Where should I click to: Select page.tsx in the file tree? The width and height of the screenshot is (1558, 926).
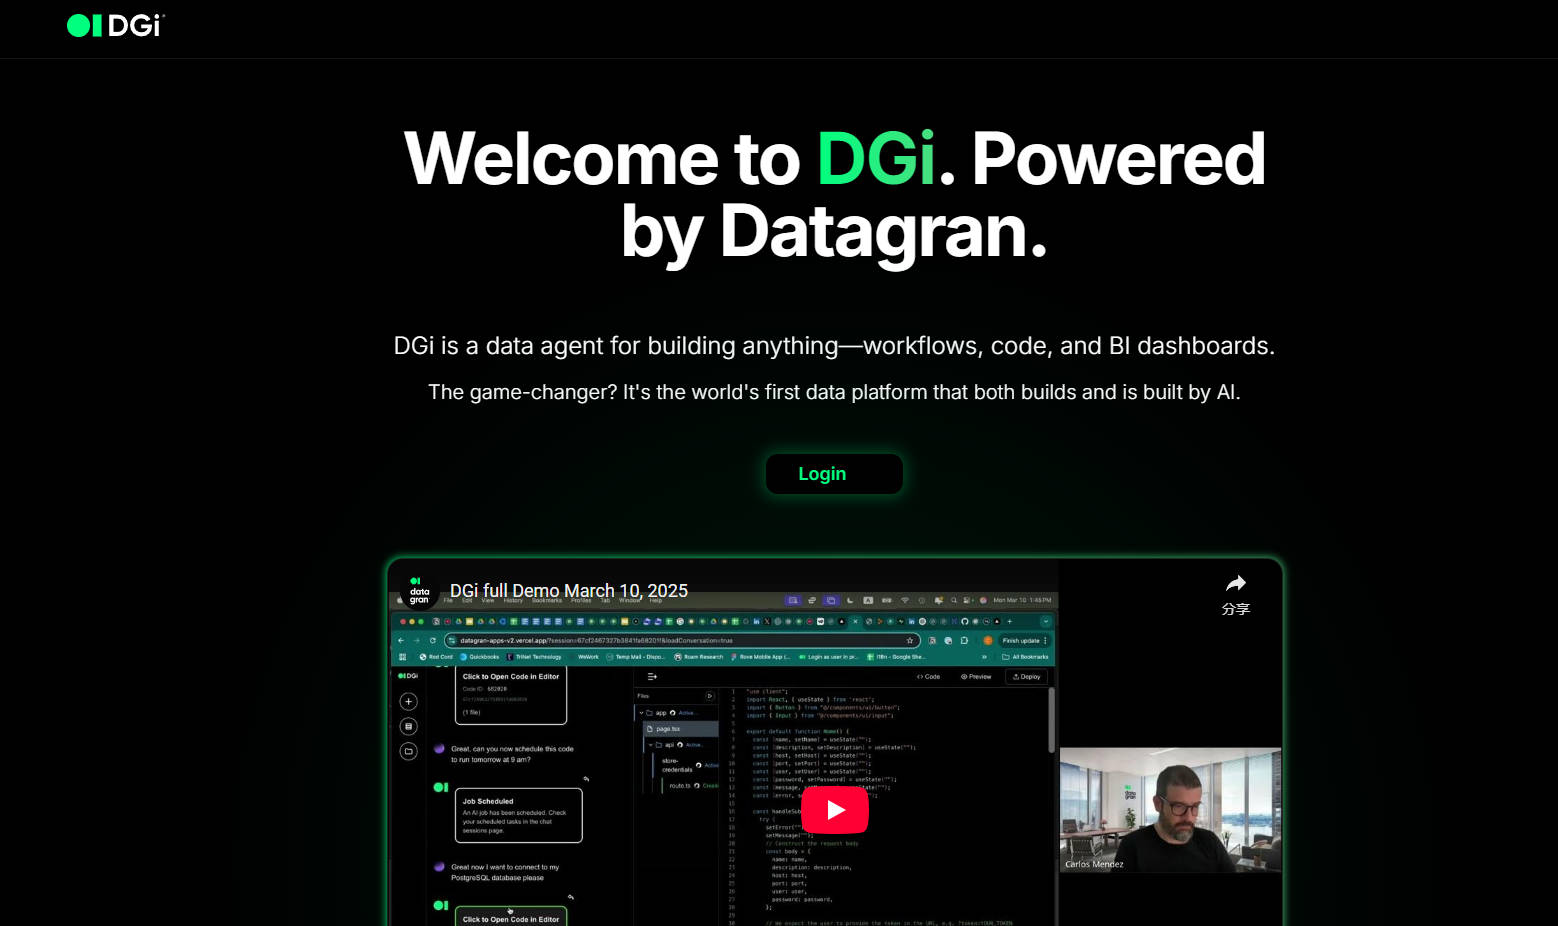[x=668, y=729]
